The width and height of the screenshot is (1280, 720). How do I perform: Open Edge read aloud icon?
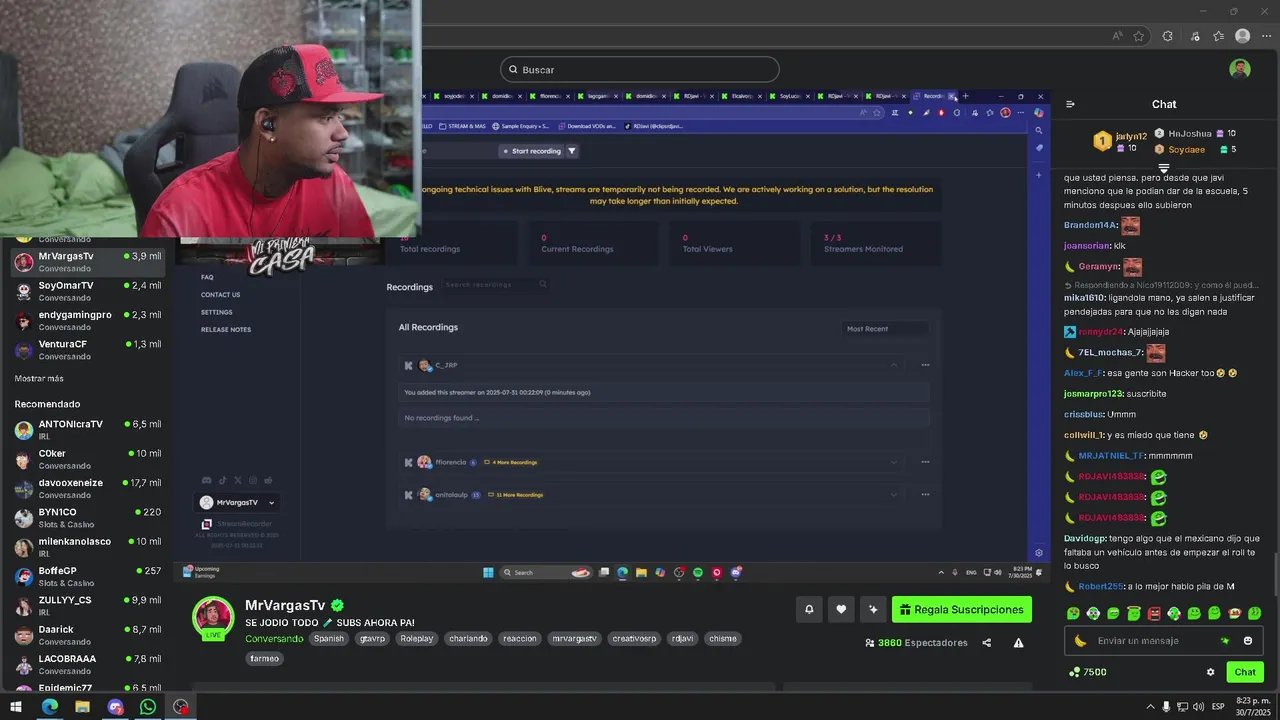[1117, 36]
